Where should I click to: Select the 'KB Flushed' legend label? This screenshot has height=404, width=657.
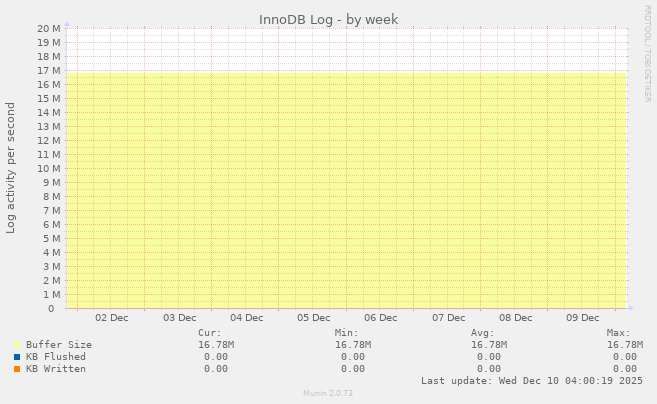pyautogui.click(x=56, y=357)
